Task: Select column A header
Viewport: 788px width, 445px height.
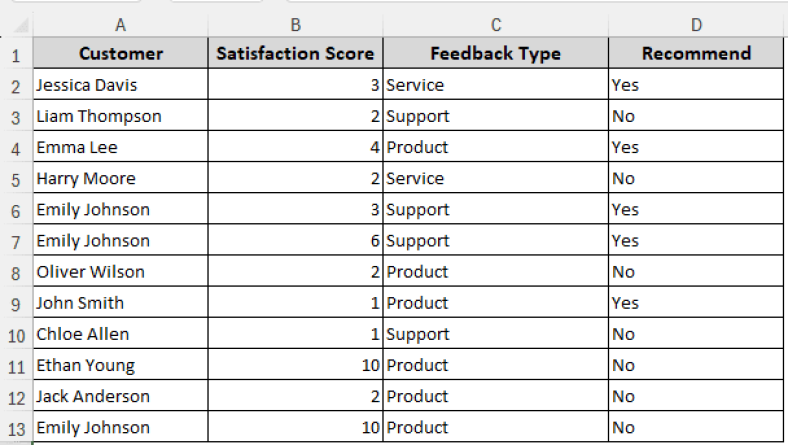Action: pos(121,24)
